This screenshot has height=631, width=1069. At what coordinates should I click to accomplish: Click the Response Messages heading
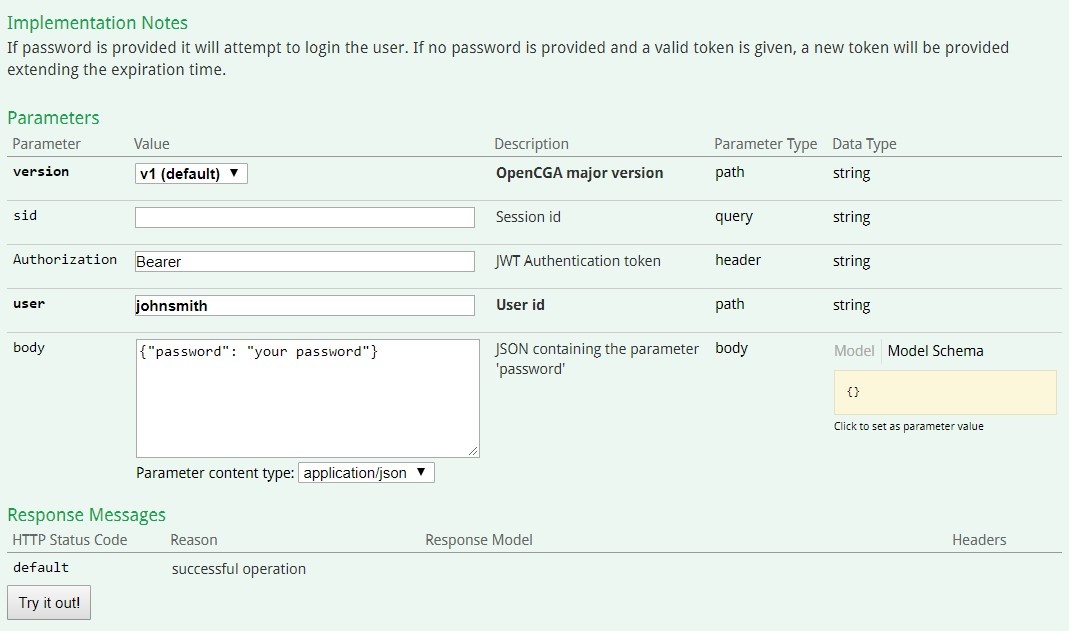tap(86, 514)
